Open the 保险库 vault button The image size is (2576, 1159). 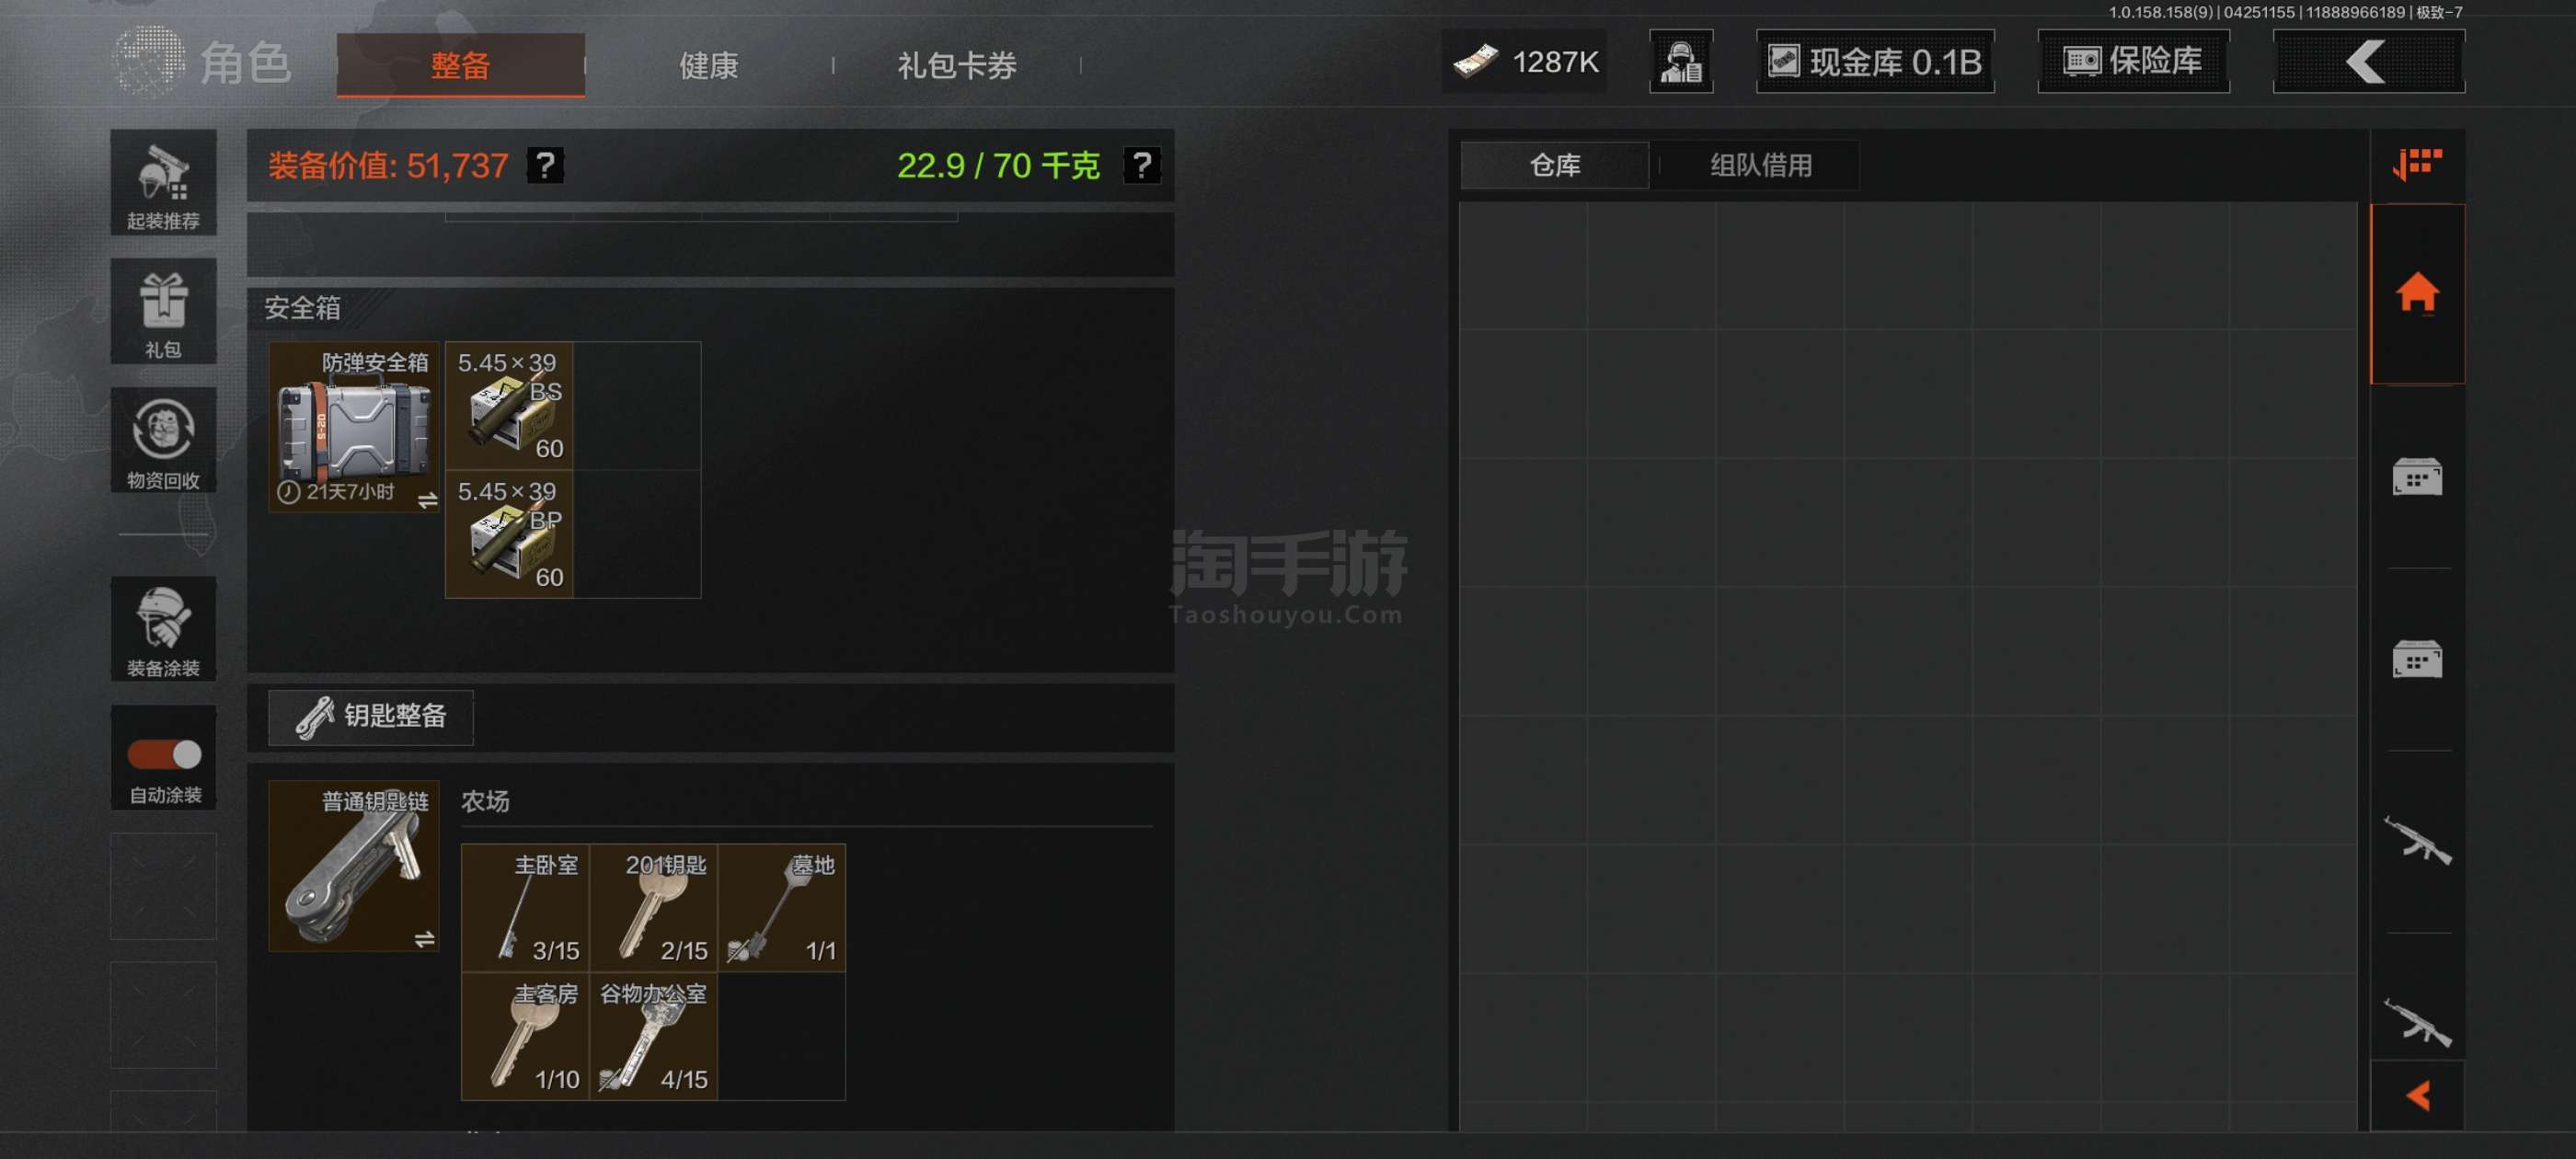point(2133,62)
